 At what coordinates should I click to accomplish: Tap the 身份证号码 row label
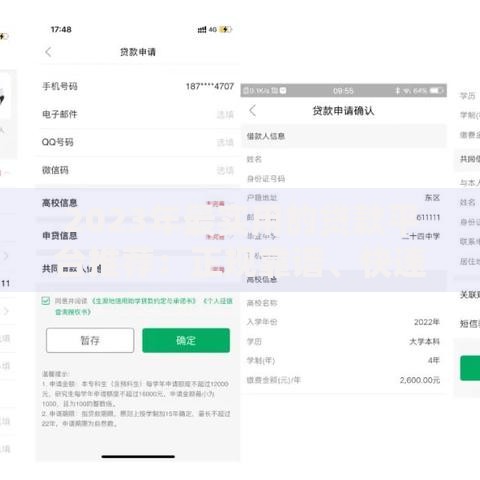coord(266,179)
